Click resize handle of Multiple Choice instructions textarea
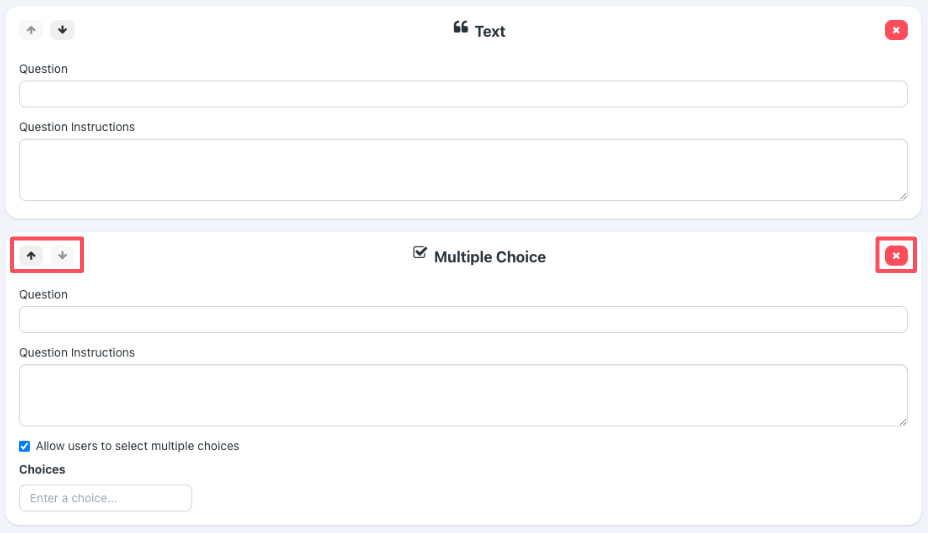This screenshot has width=929, height=533. click(x=903, y=422)
